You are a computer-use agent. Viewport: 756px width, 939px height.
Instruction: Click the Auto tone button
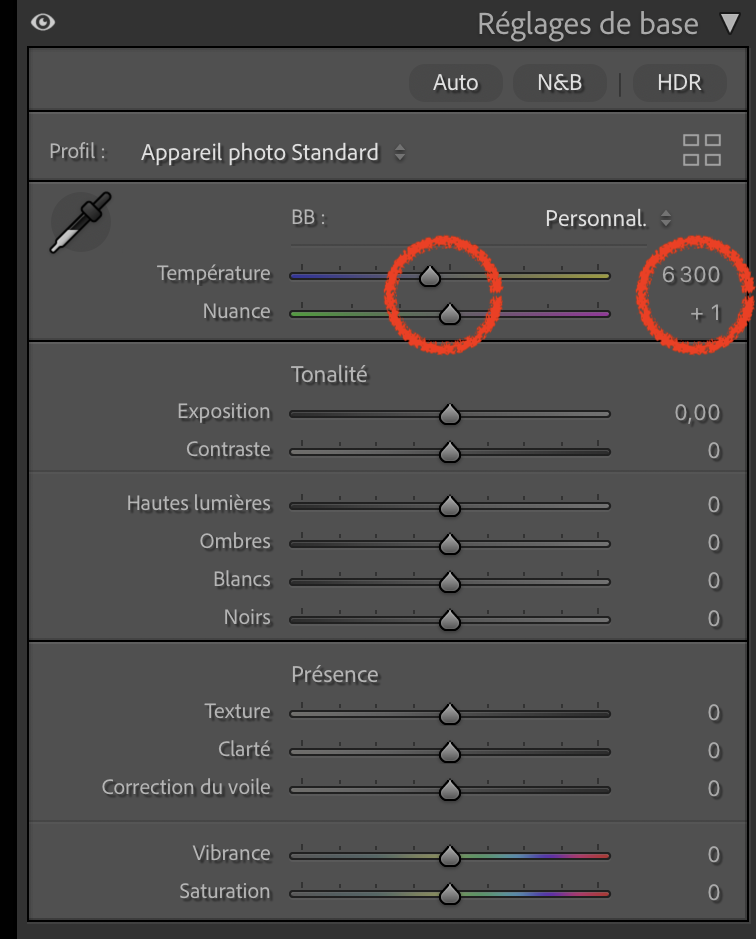[x=455, y=83]
